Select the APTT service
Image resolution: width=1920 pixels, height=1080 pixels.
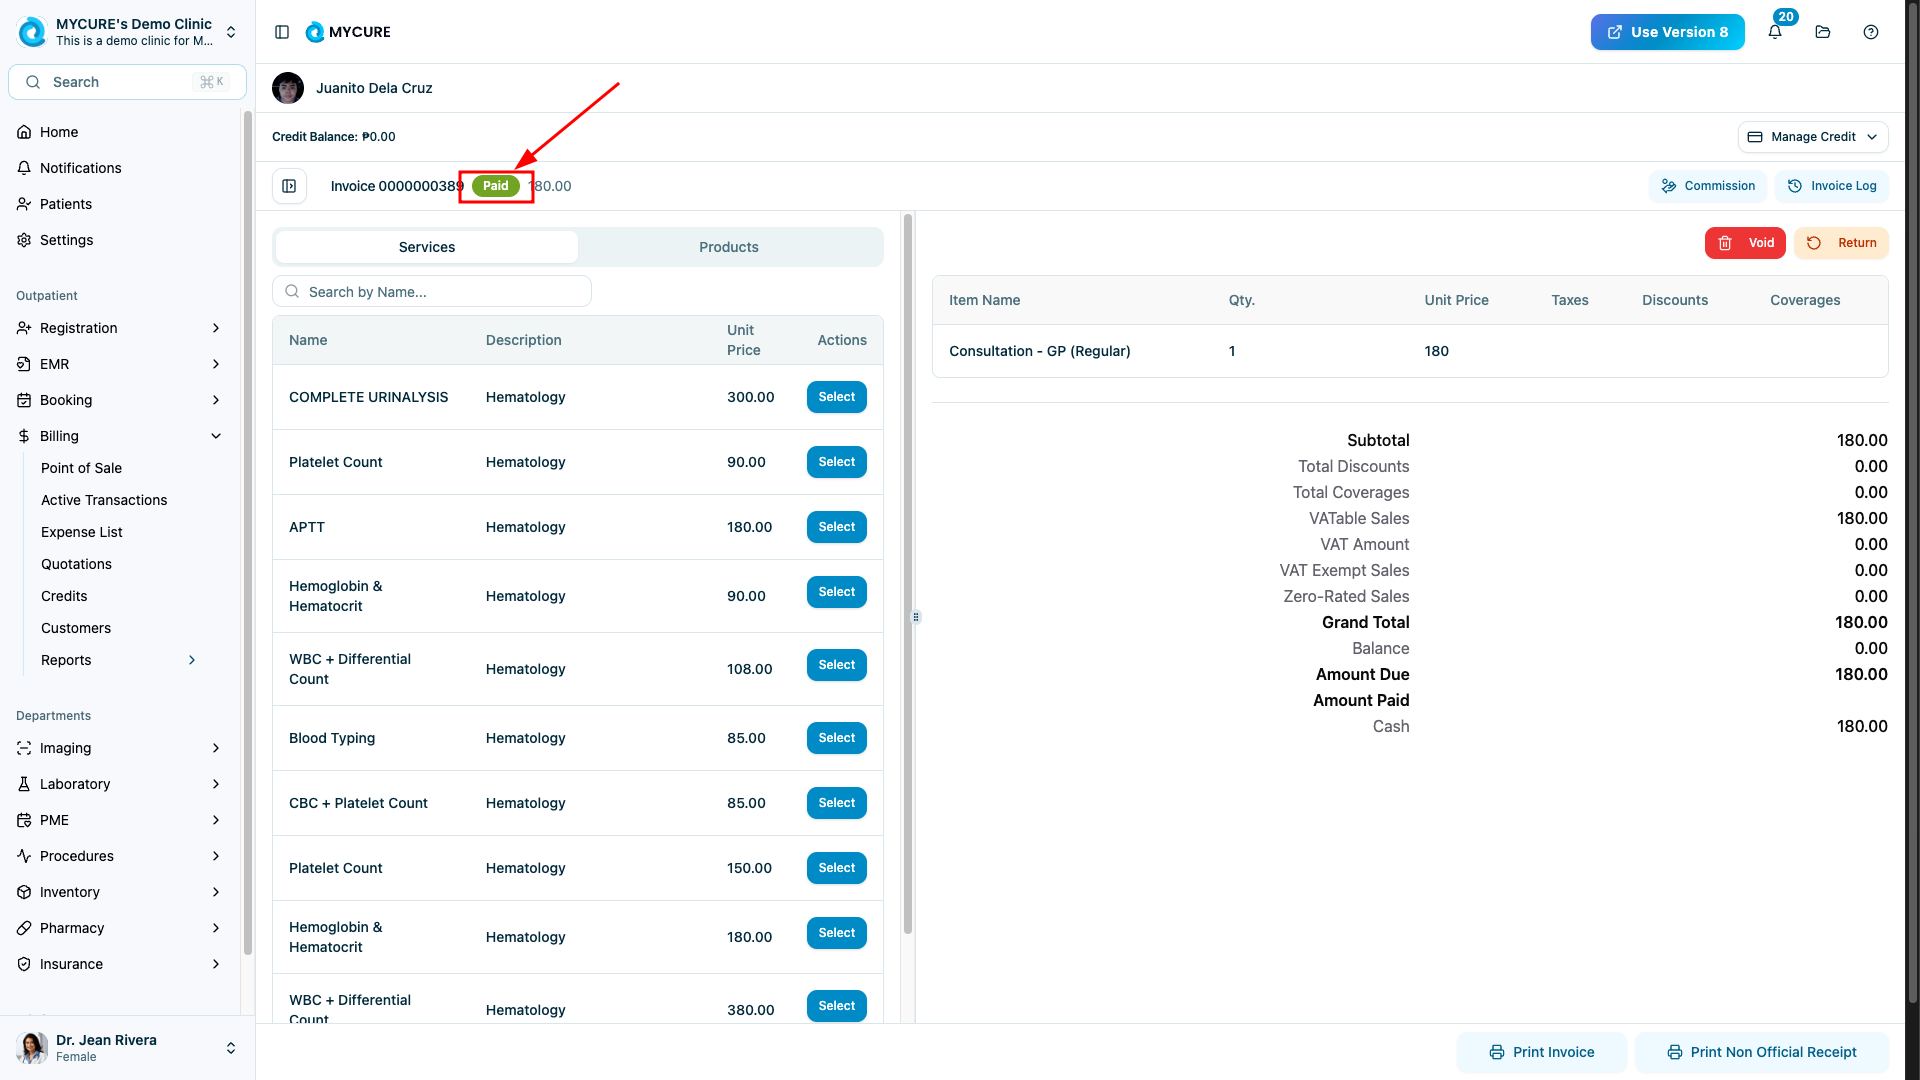836,527
